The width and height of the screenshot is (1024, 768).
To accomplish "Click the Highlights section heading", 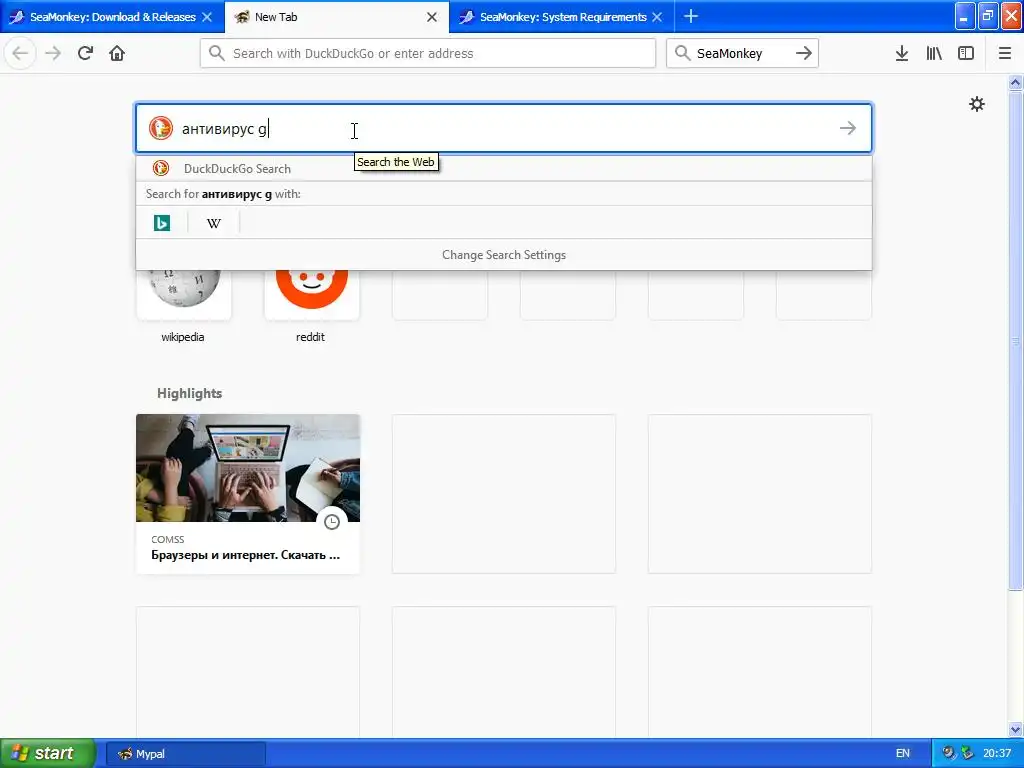I will click(x=189, y=393).
